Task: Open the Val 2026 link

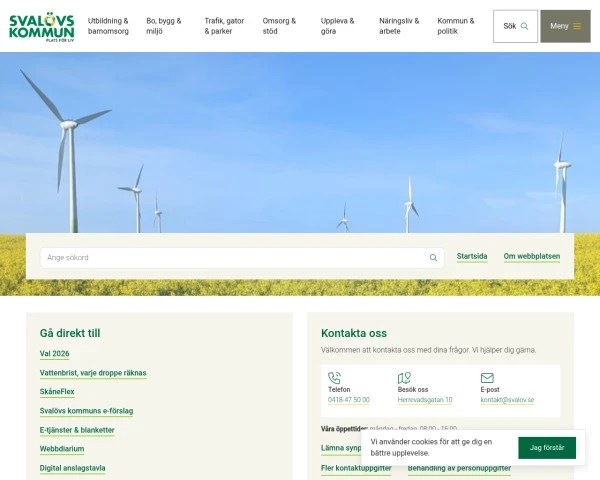Action: (55, 354)
